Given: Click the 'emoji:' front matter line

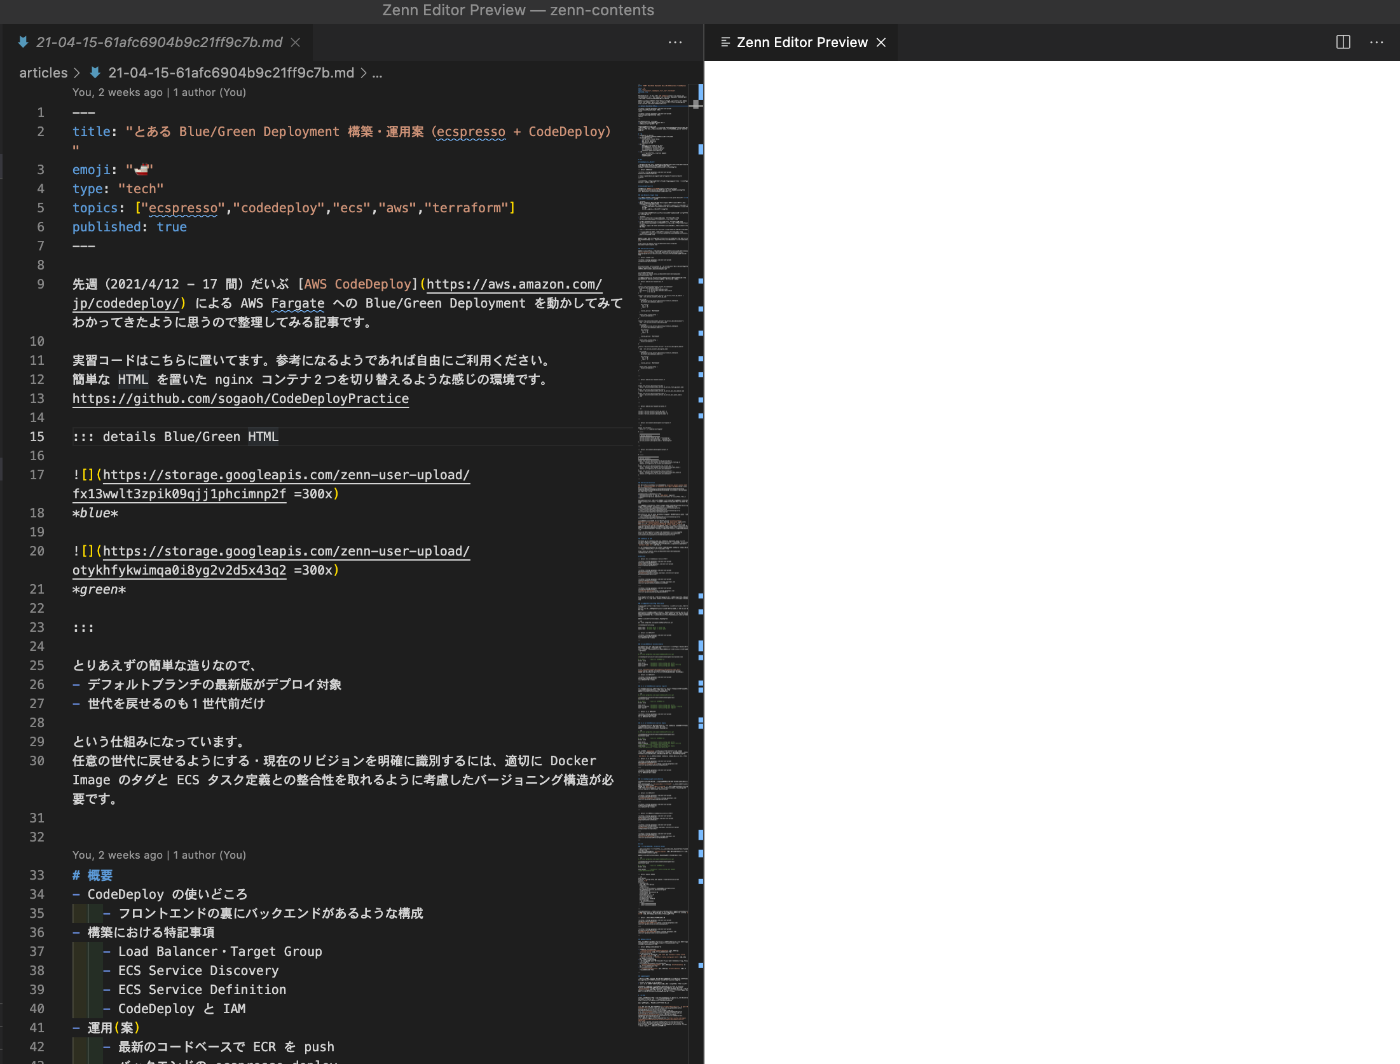Looking at the screenshot, I should [112, 170].
